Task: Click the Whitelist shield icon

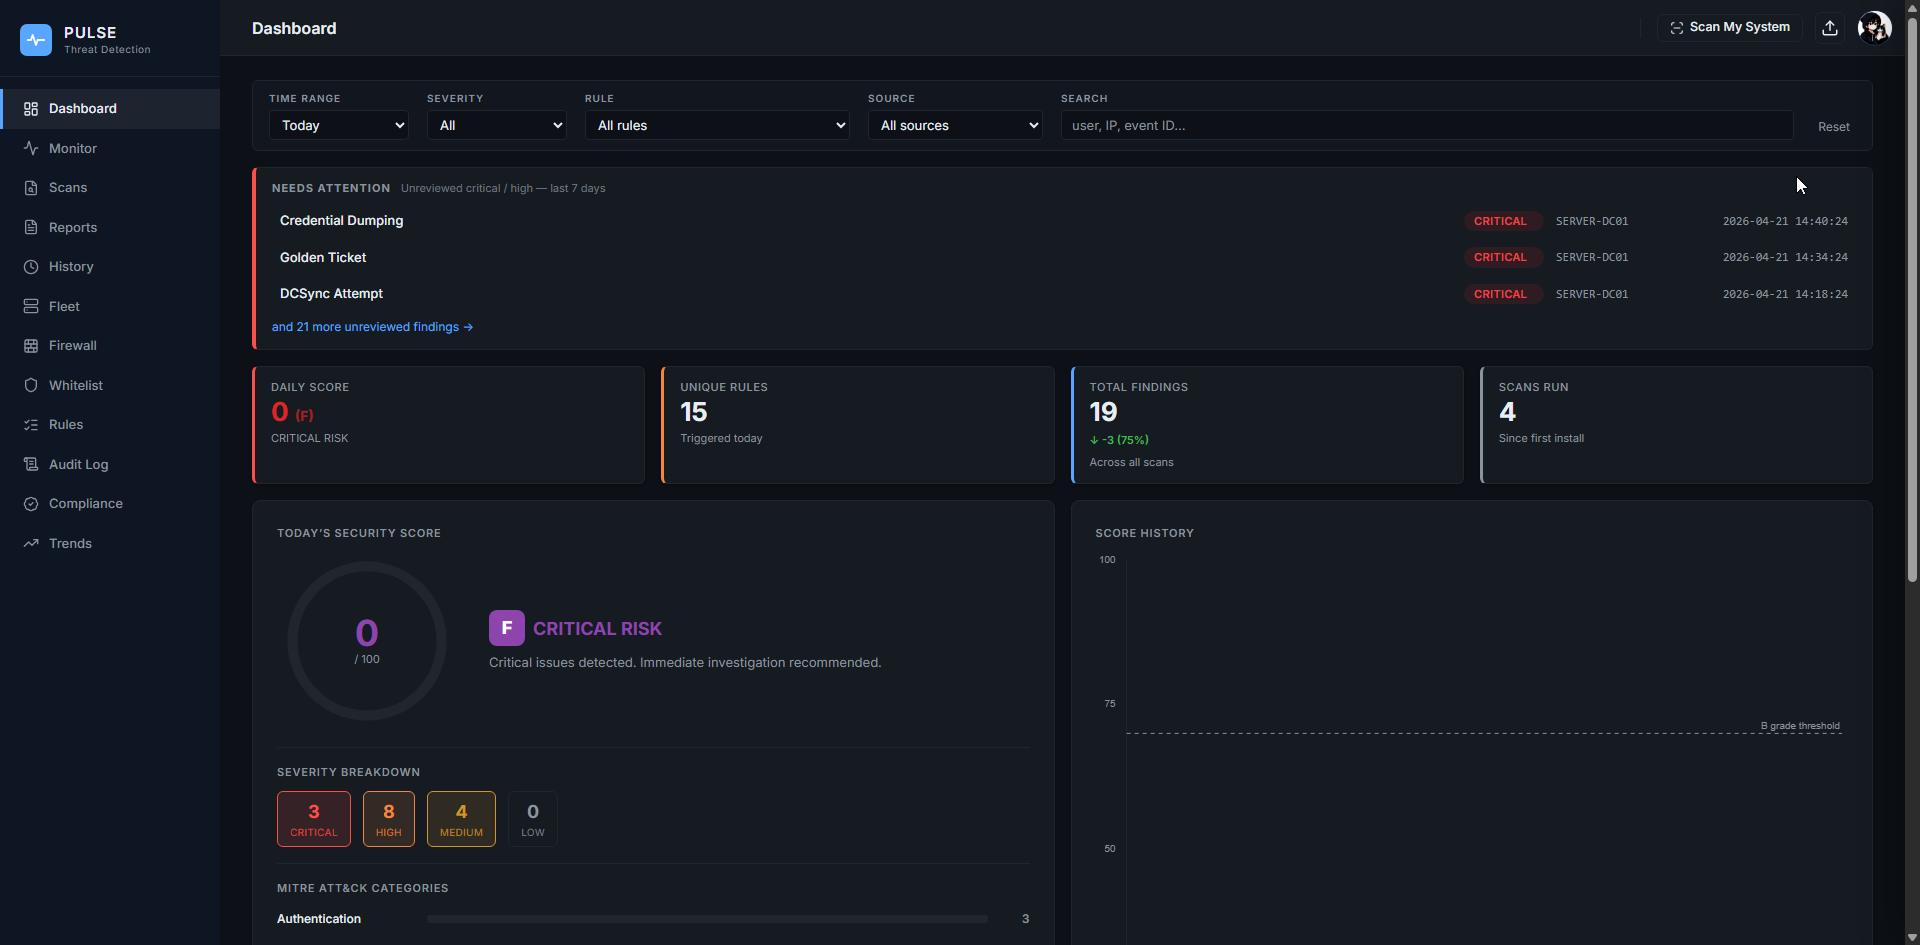Action: pos(31,385)
